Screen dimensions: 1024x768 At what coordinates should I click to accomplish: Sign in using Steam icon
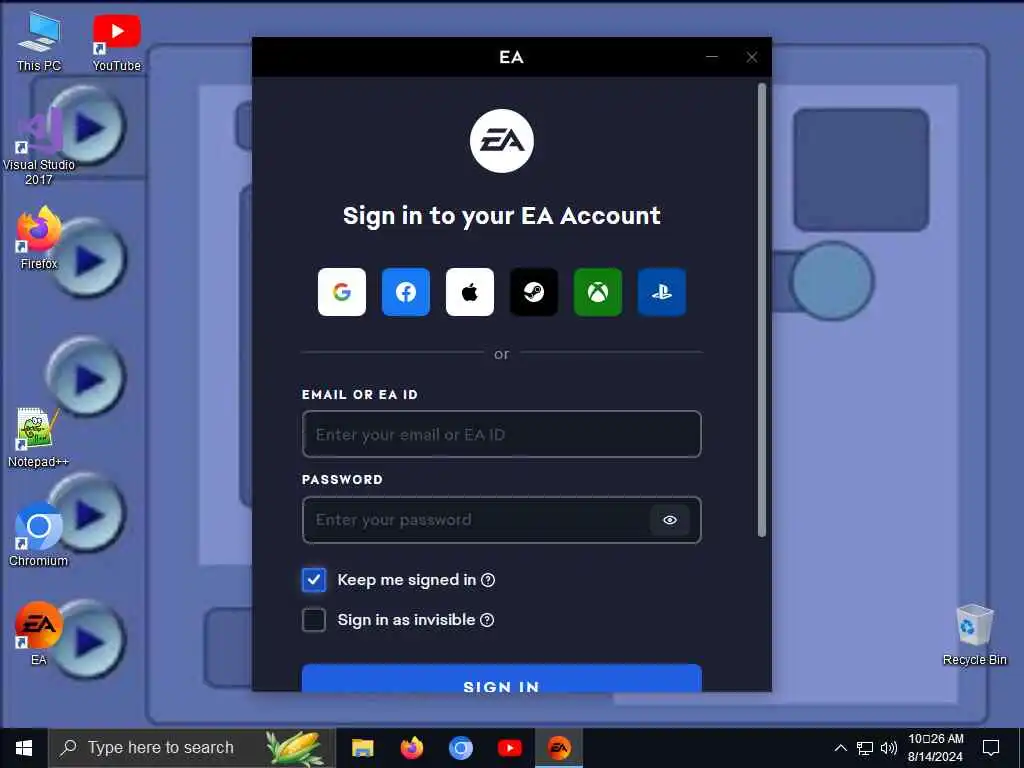[x=534, y=292]
